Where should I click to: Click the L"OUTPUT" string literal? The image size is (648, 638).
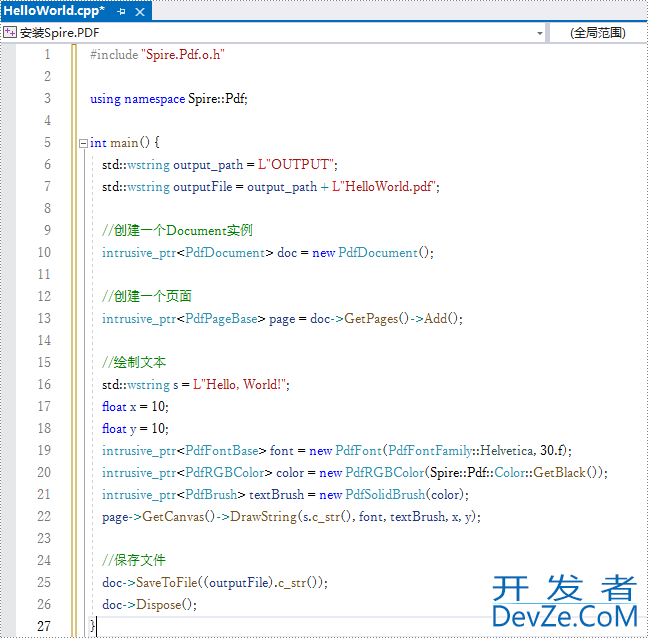click(296, 164)
